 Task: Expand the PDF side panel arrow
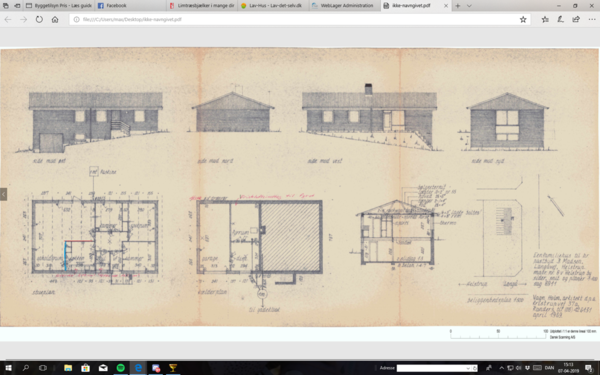pyautogui.click(x=3, y=194)
